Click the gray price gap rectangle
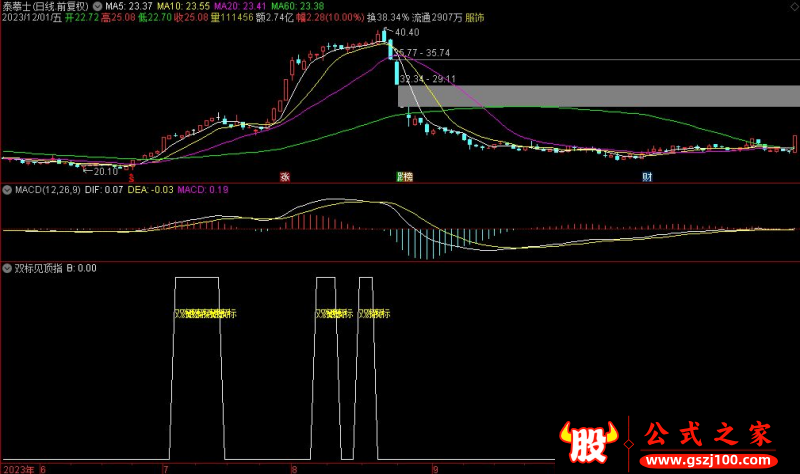Screen dimensions: 800x474 pyautogui.click(x=598, y=95)
